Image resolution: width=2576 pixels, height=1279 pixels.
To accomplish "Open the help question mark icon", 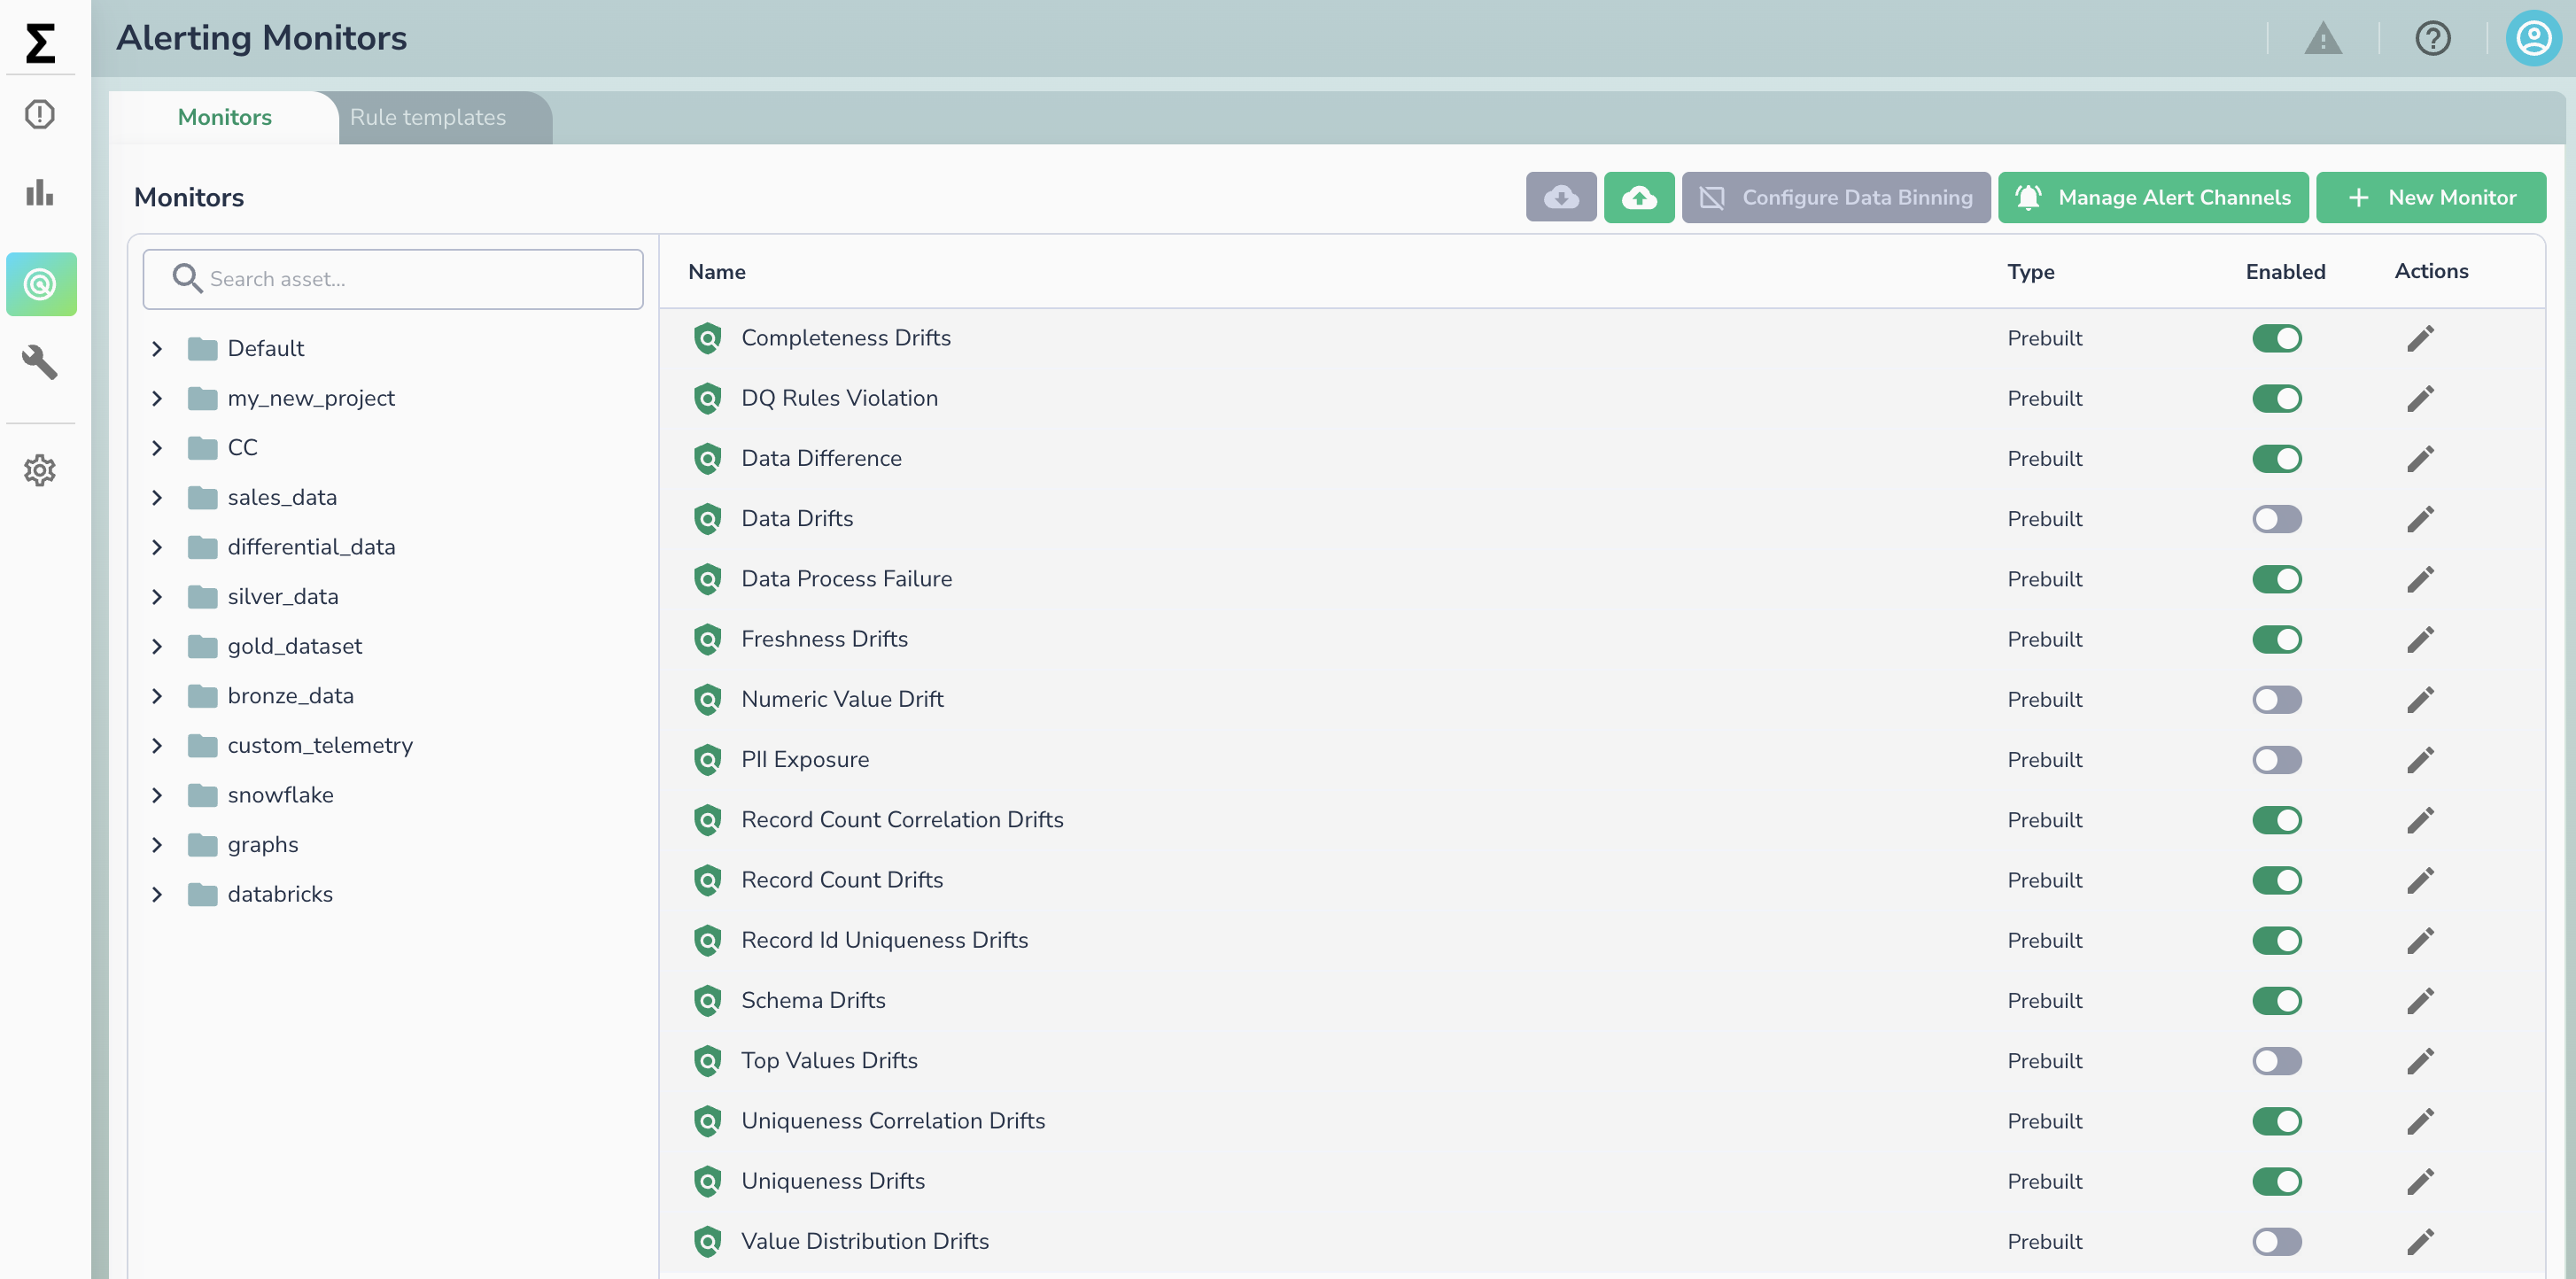I will click(x=2432, y=39).
